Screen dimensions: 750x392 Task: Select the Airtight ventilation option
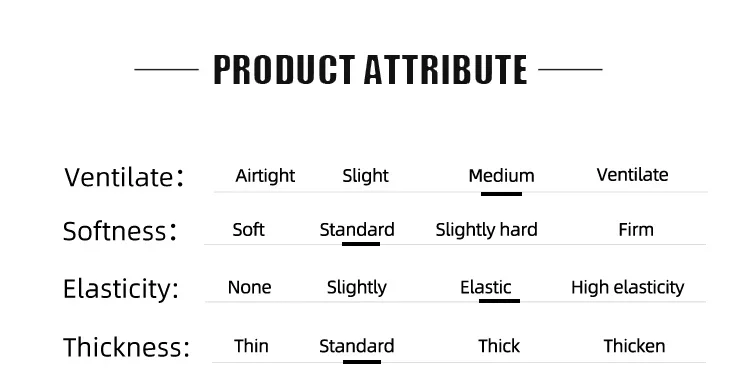[x=265, y=176]
